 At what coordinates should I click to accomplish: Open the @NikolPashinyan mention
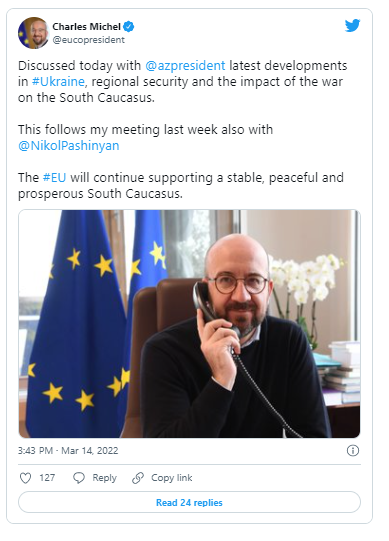click(69, 146)
